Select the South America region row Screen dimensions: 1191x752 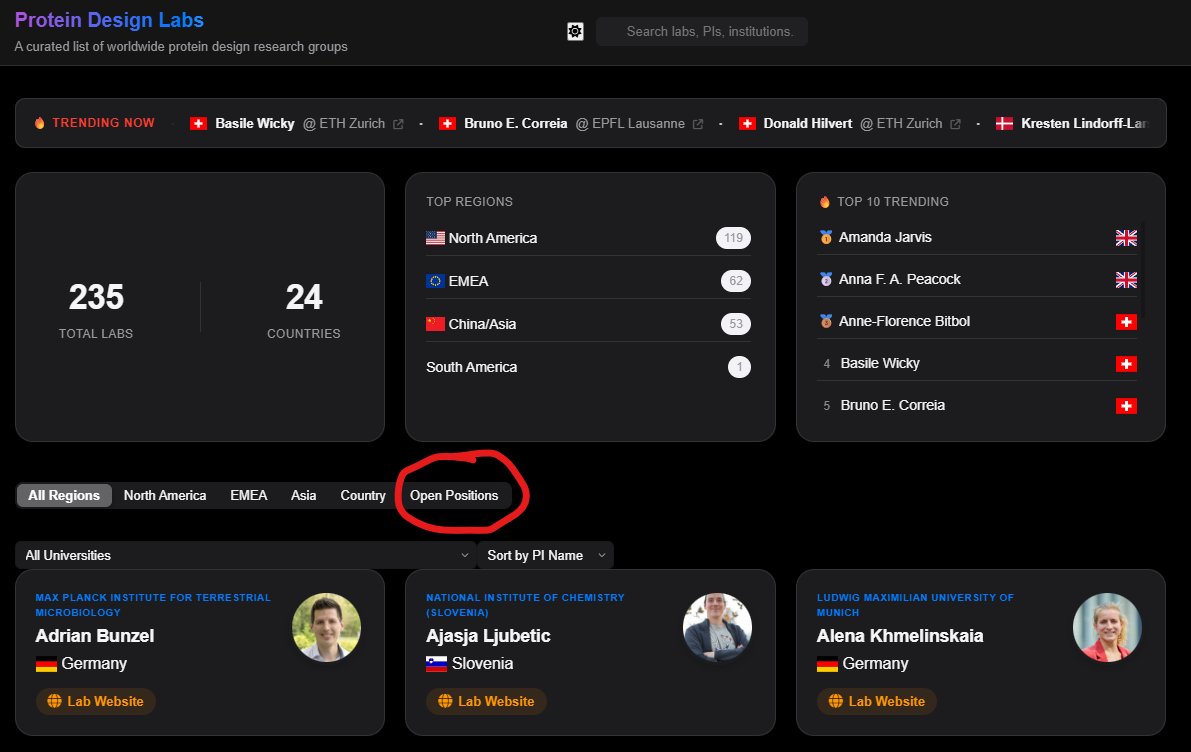pos(589,367)
